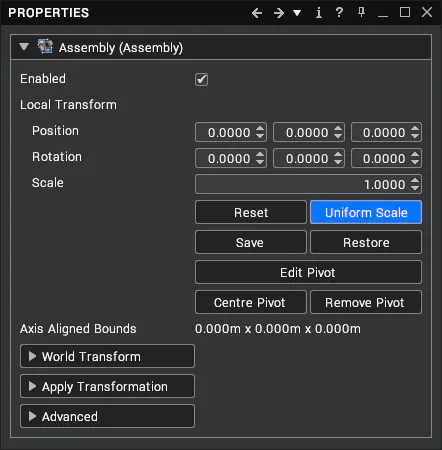Click the forward arrow in Properties header
442x450 pixels.
click(279, 13)
